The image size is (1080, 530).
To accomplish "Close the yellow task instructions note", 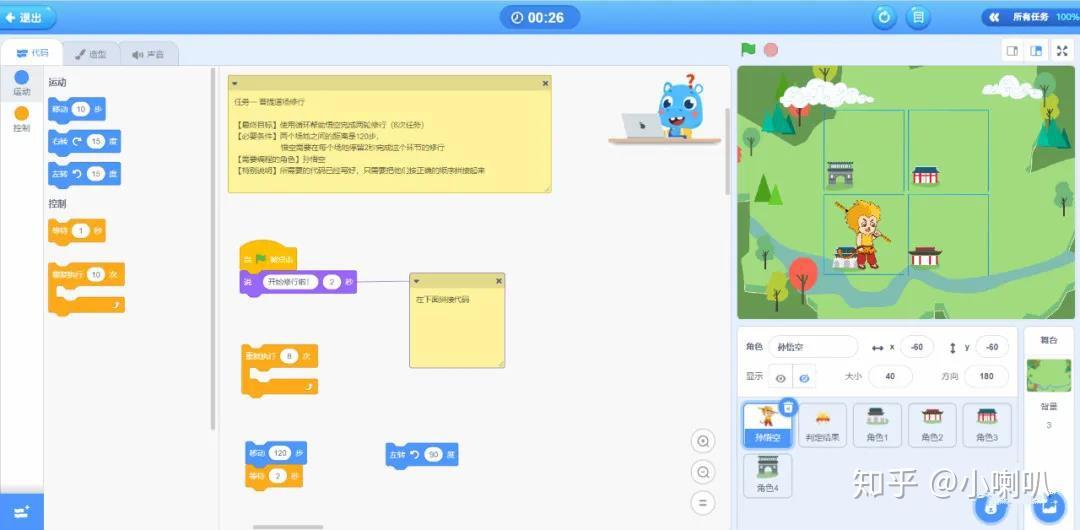I will [545, 83].
